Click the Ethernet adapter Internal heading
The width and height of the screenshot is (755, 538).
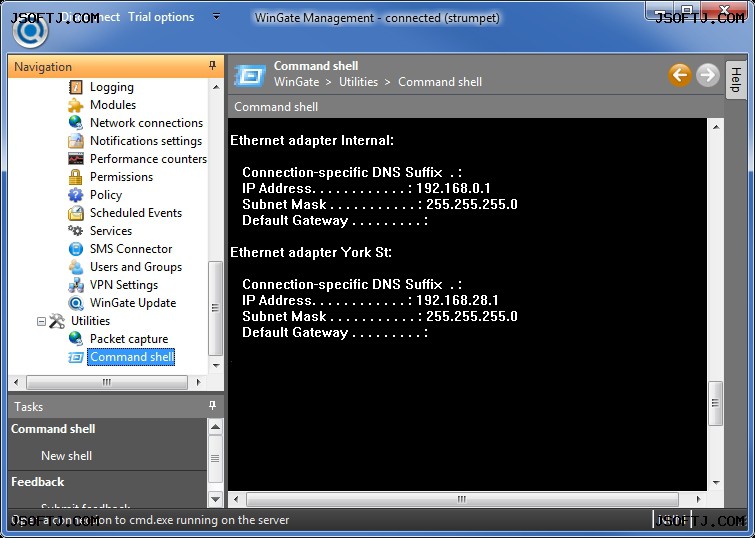312,141
